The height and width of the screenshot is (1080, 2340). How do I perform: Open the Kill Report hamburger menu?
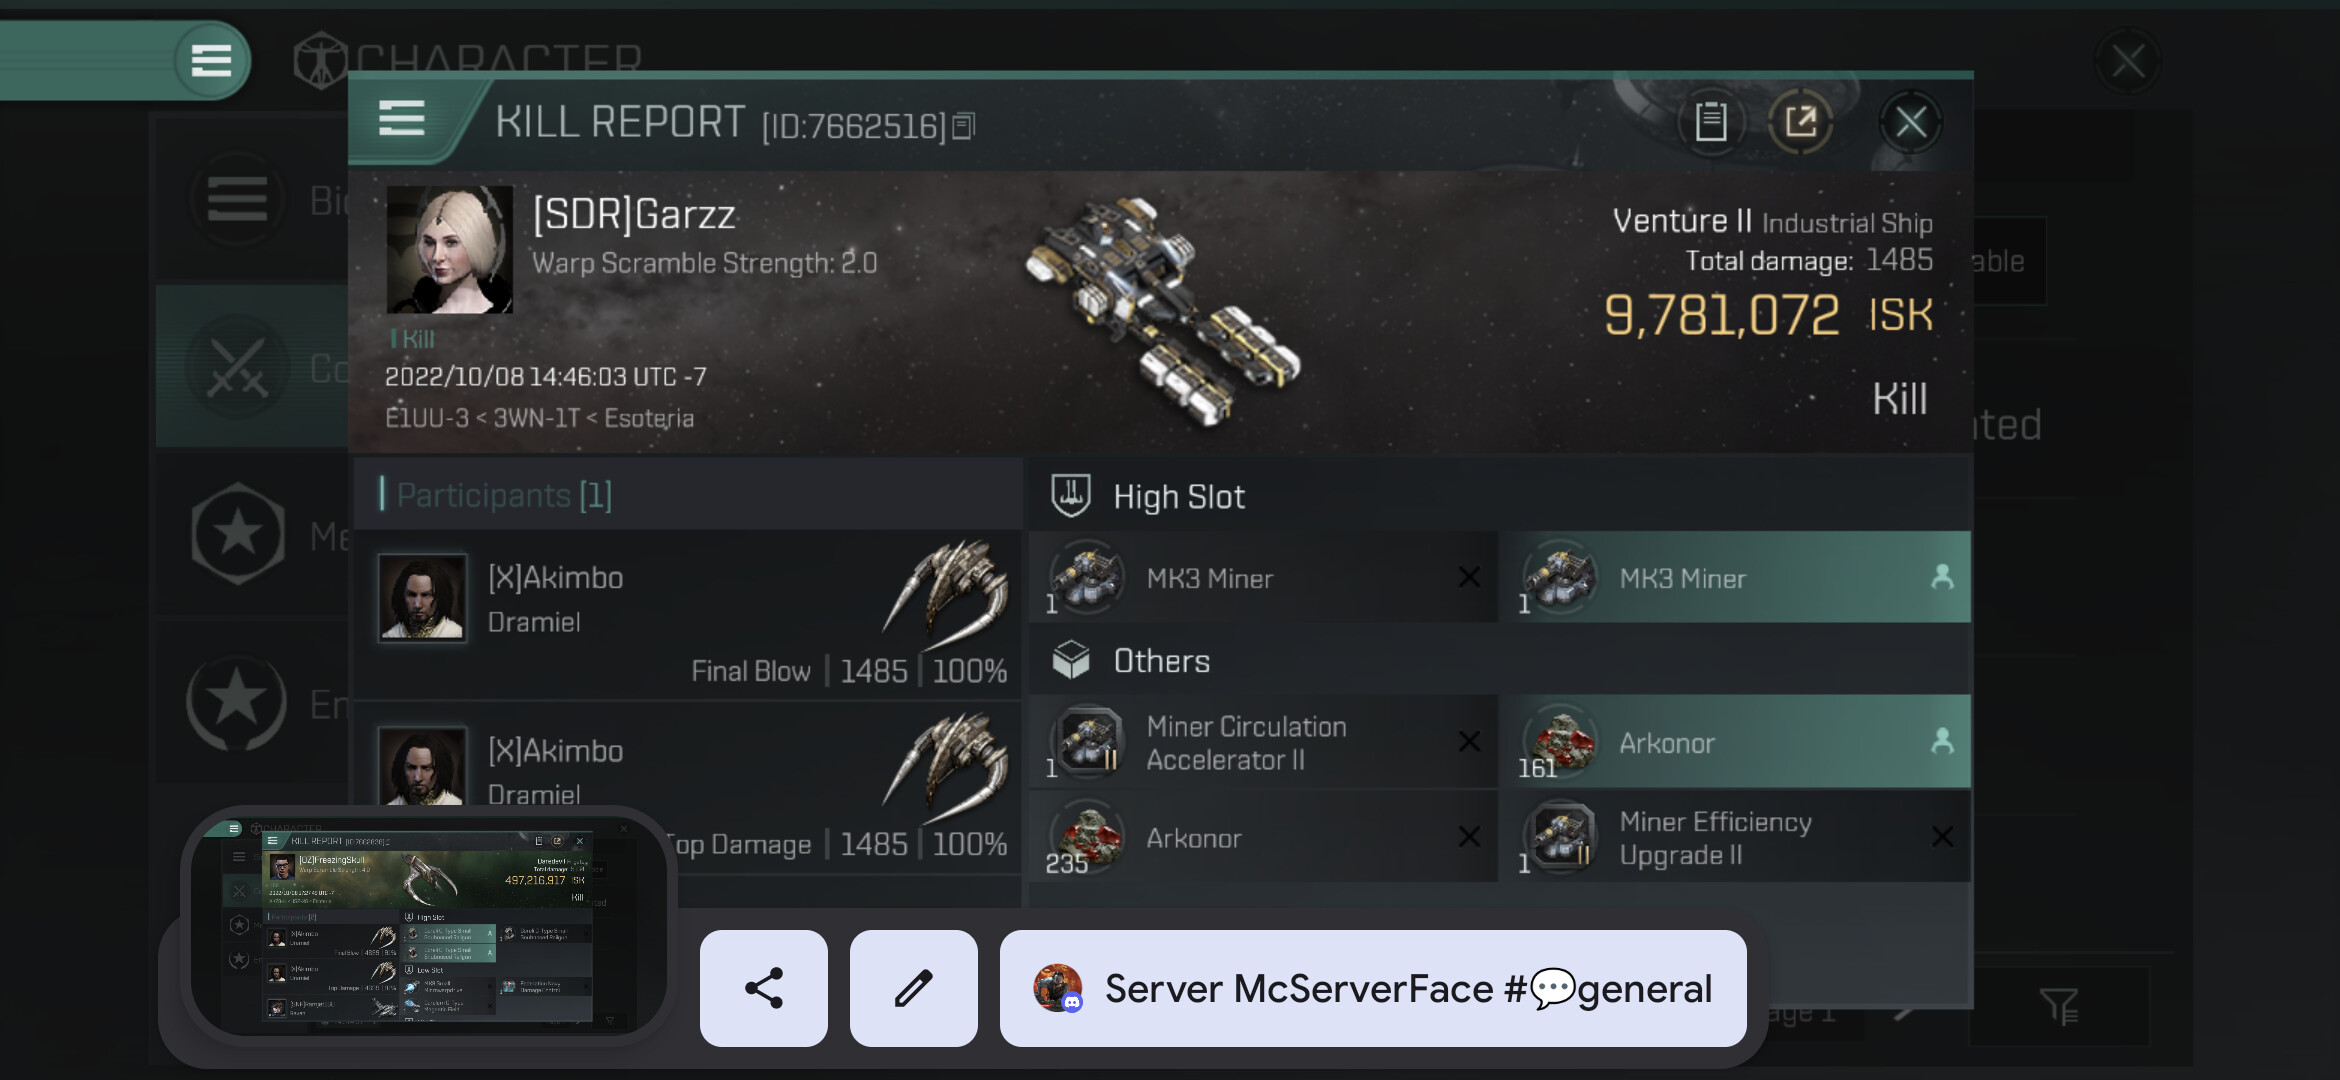point(402,119)
